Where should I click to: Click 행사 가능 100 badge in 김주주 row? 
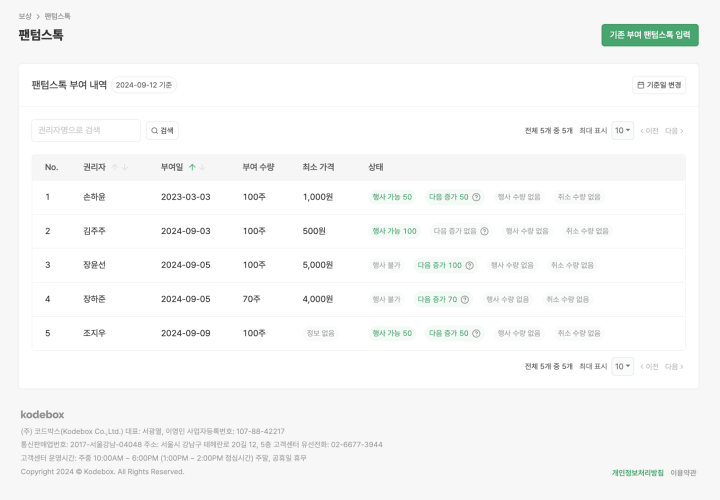click(x=394, y=231)
